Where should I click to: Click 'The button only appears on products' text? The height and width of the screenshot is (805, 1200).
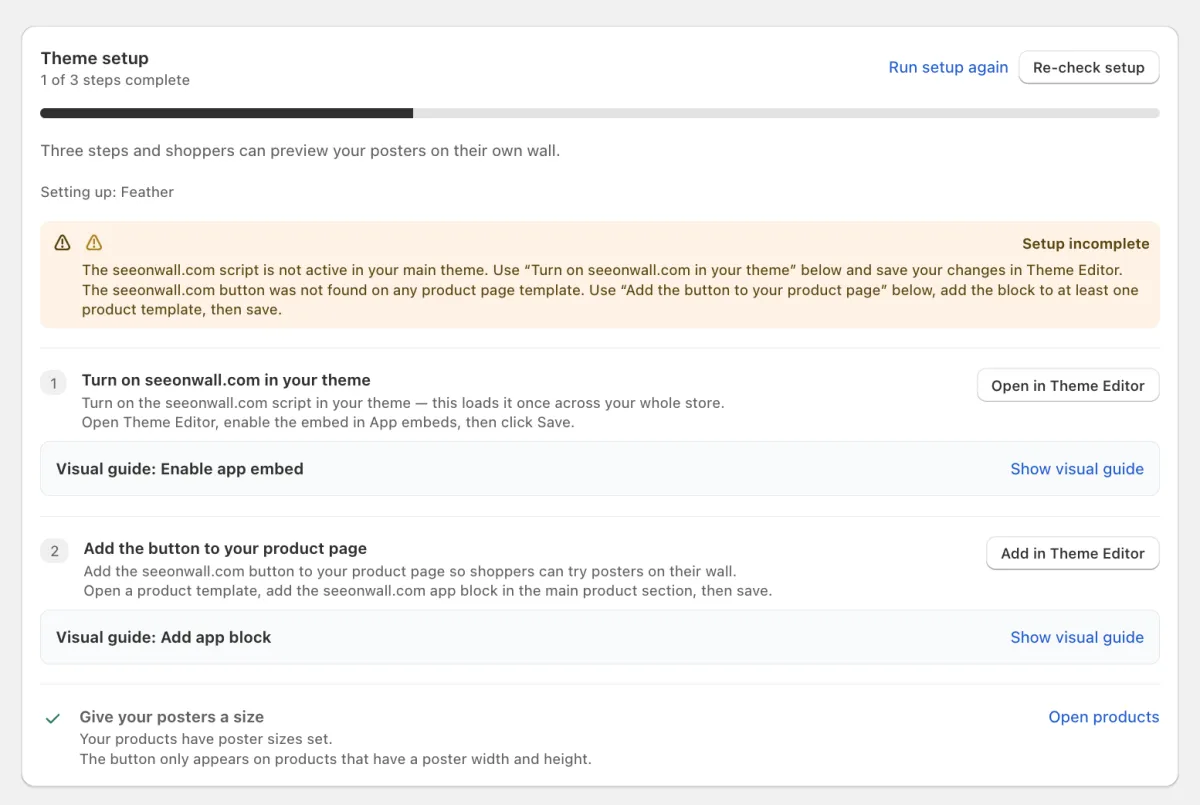click(x=336, y=759)
